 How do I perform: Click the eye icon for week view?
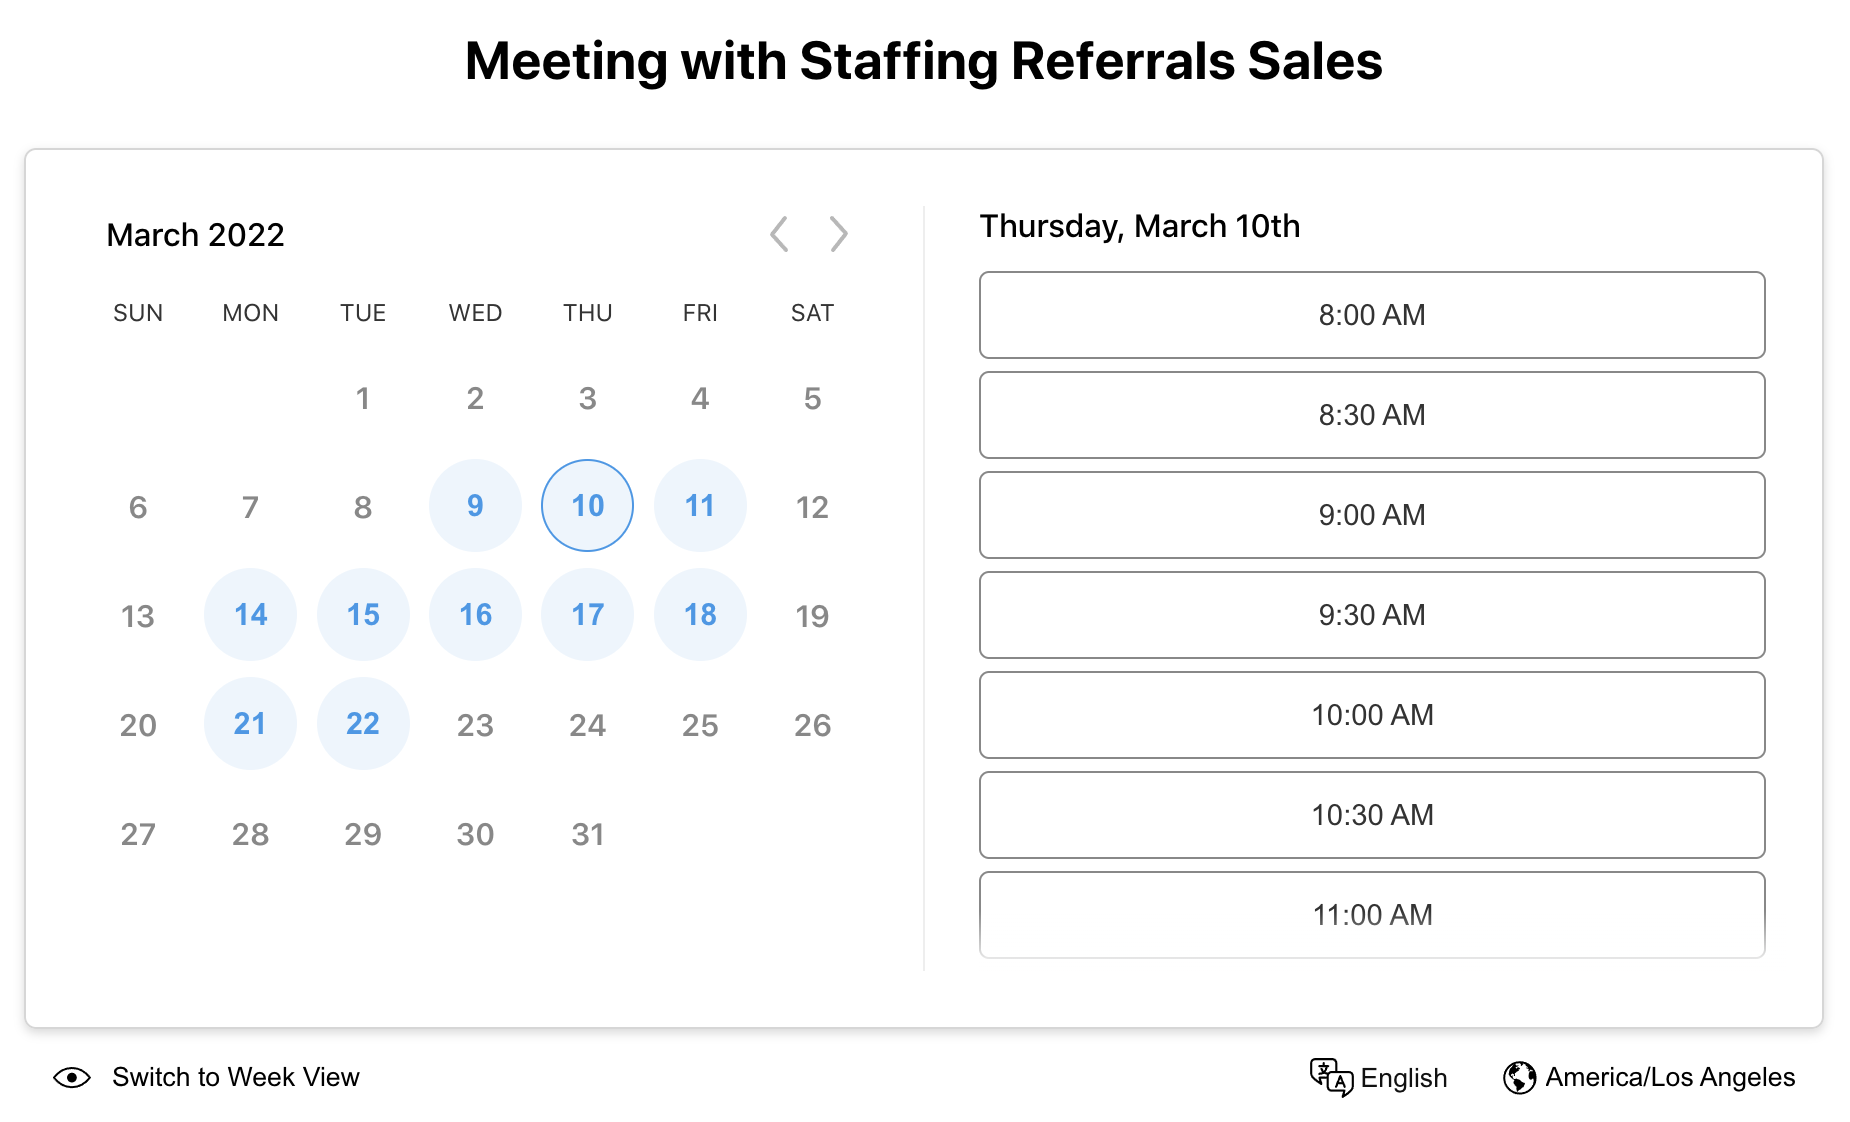[x=71, y=1078]
